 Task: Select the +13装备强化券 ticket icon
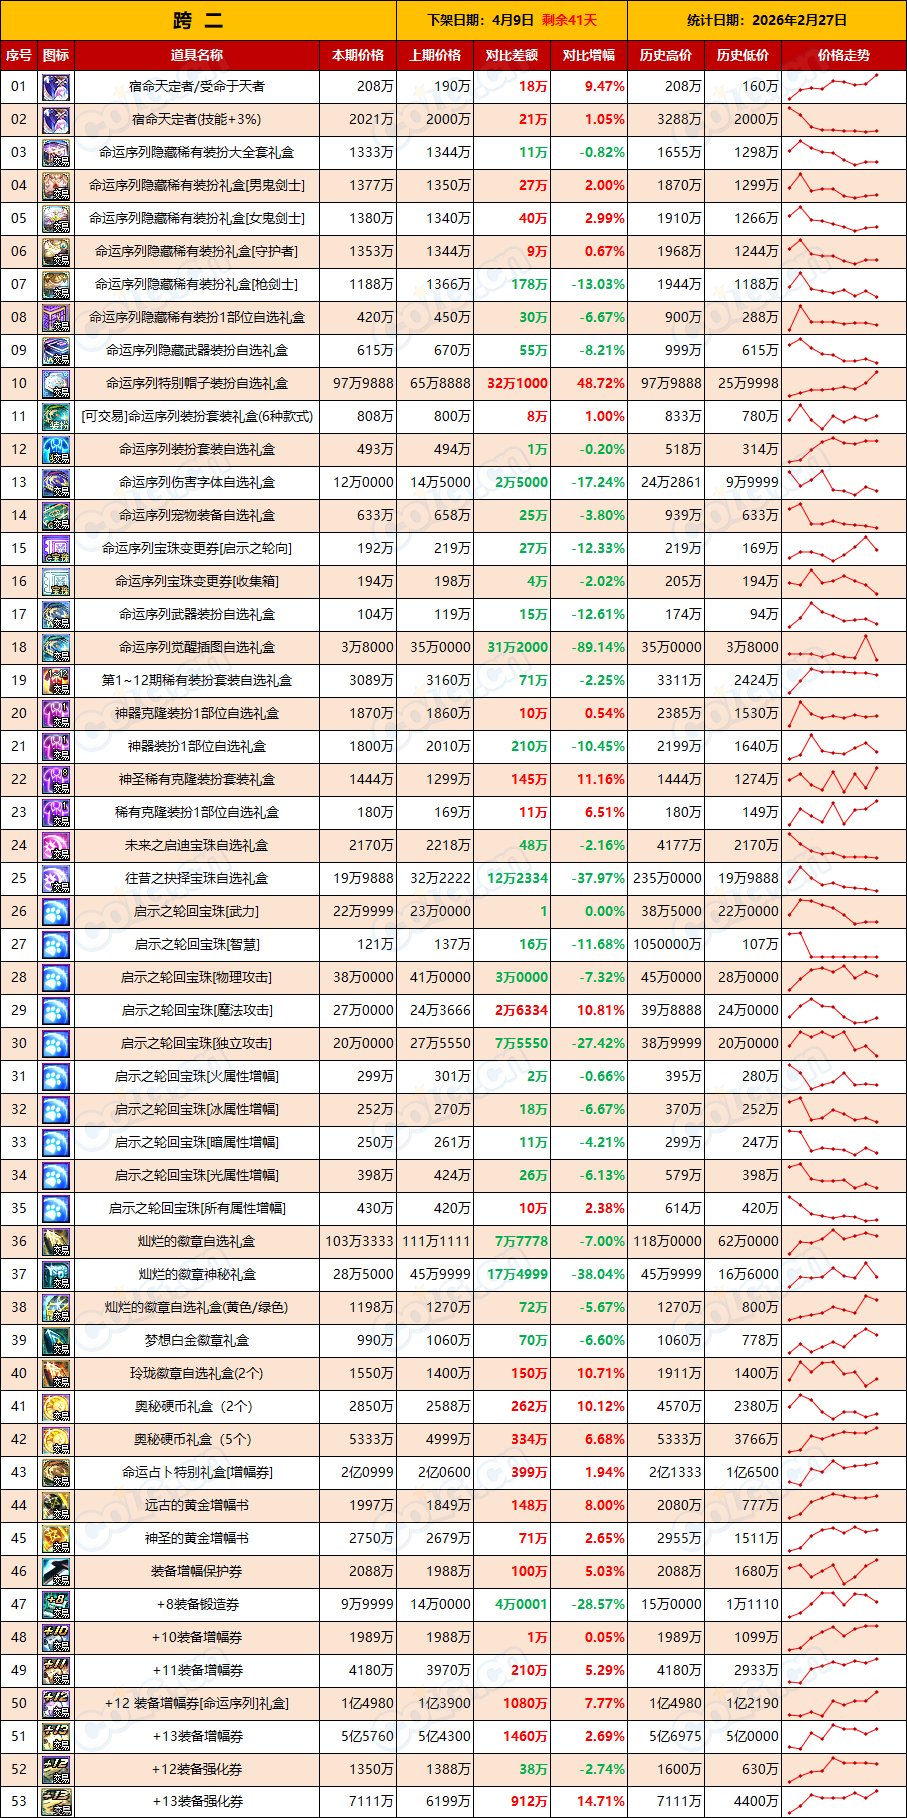click(x=56, y=1802)
